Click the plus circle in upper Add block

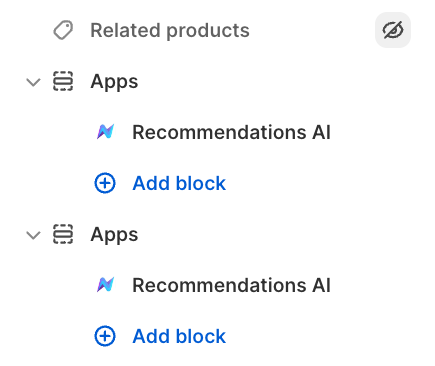tap(105, 183)
